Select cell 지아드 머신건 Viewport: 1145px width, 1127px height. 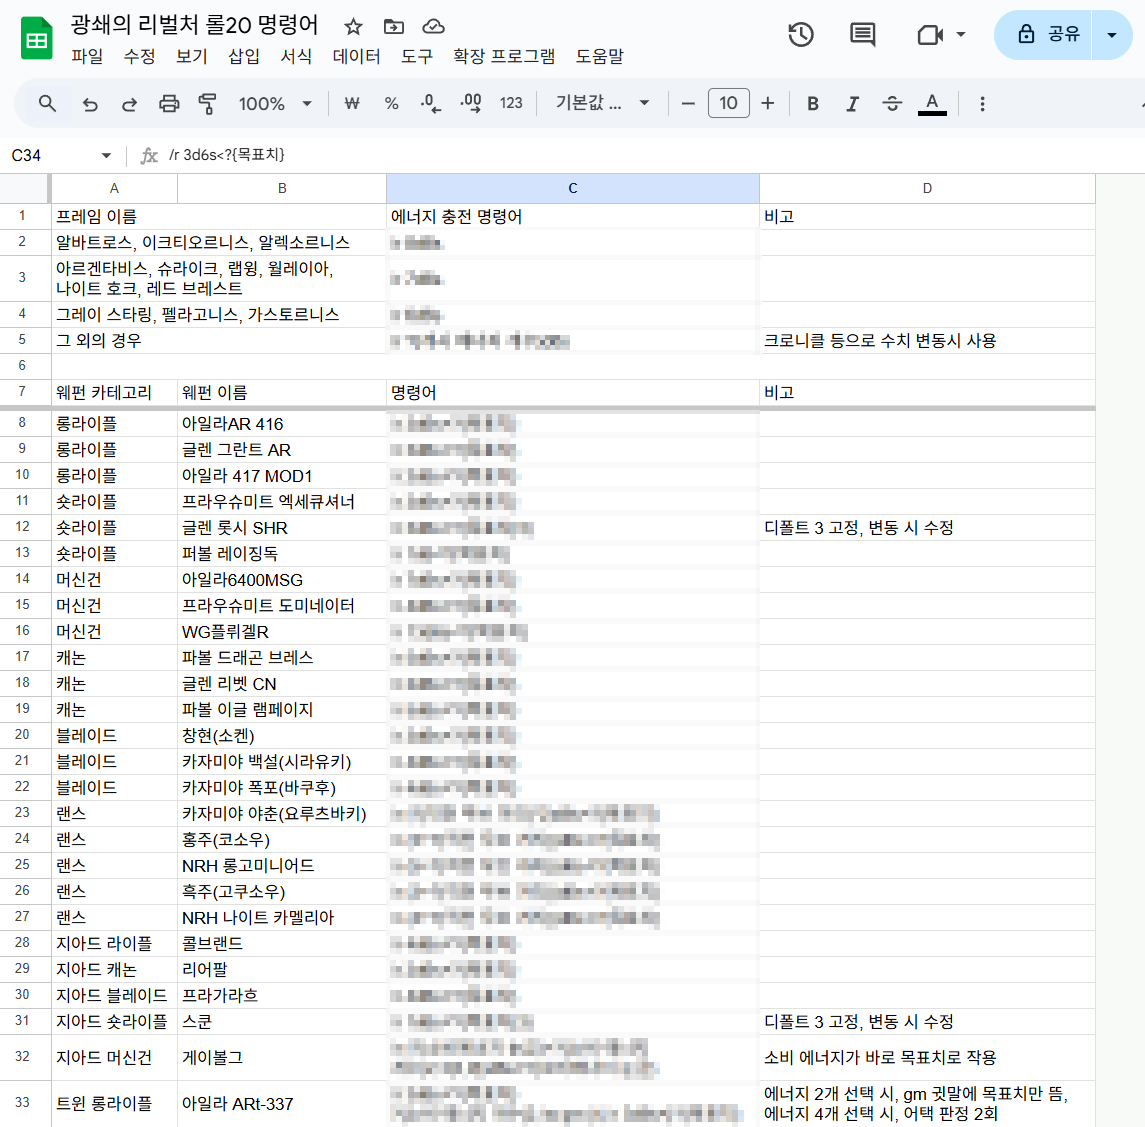115,1057
